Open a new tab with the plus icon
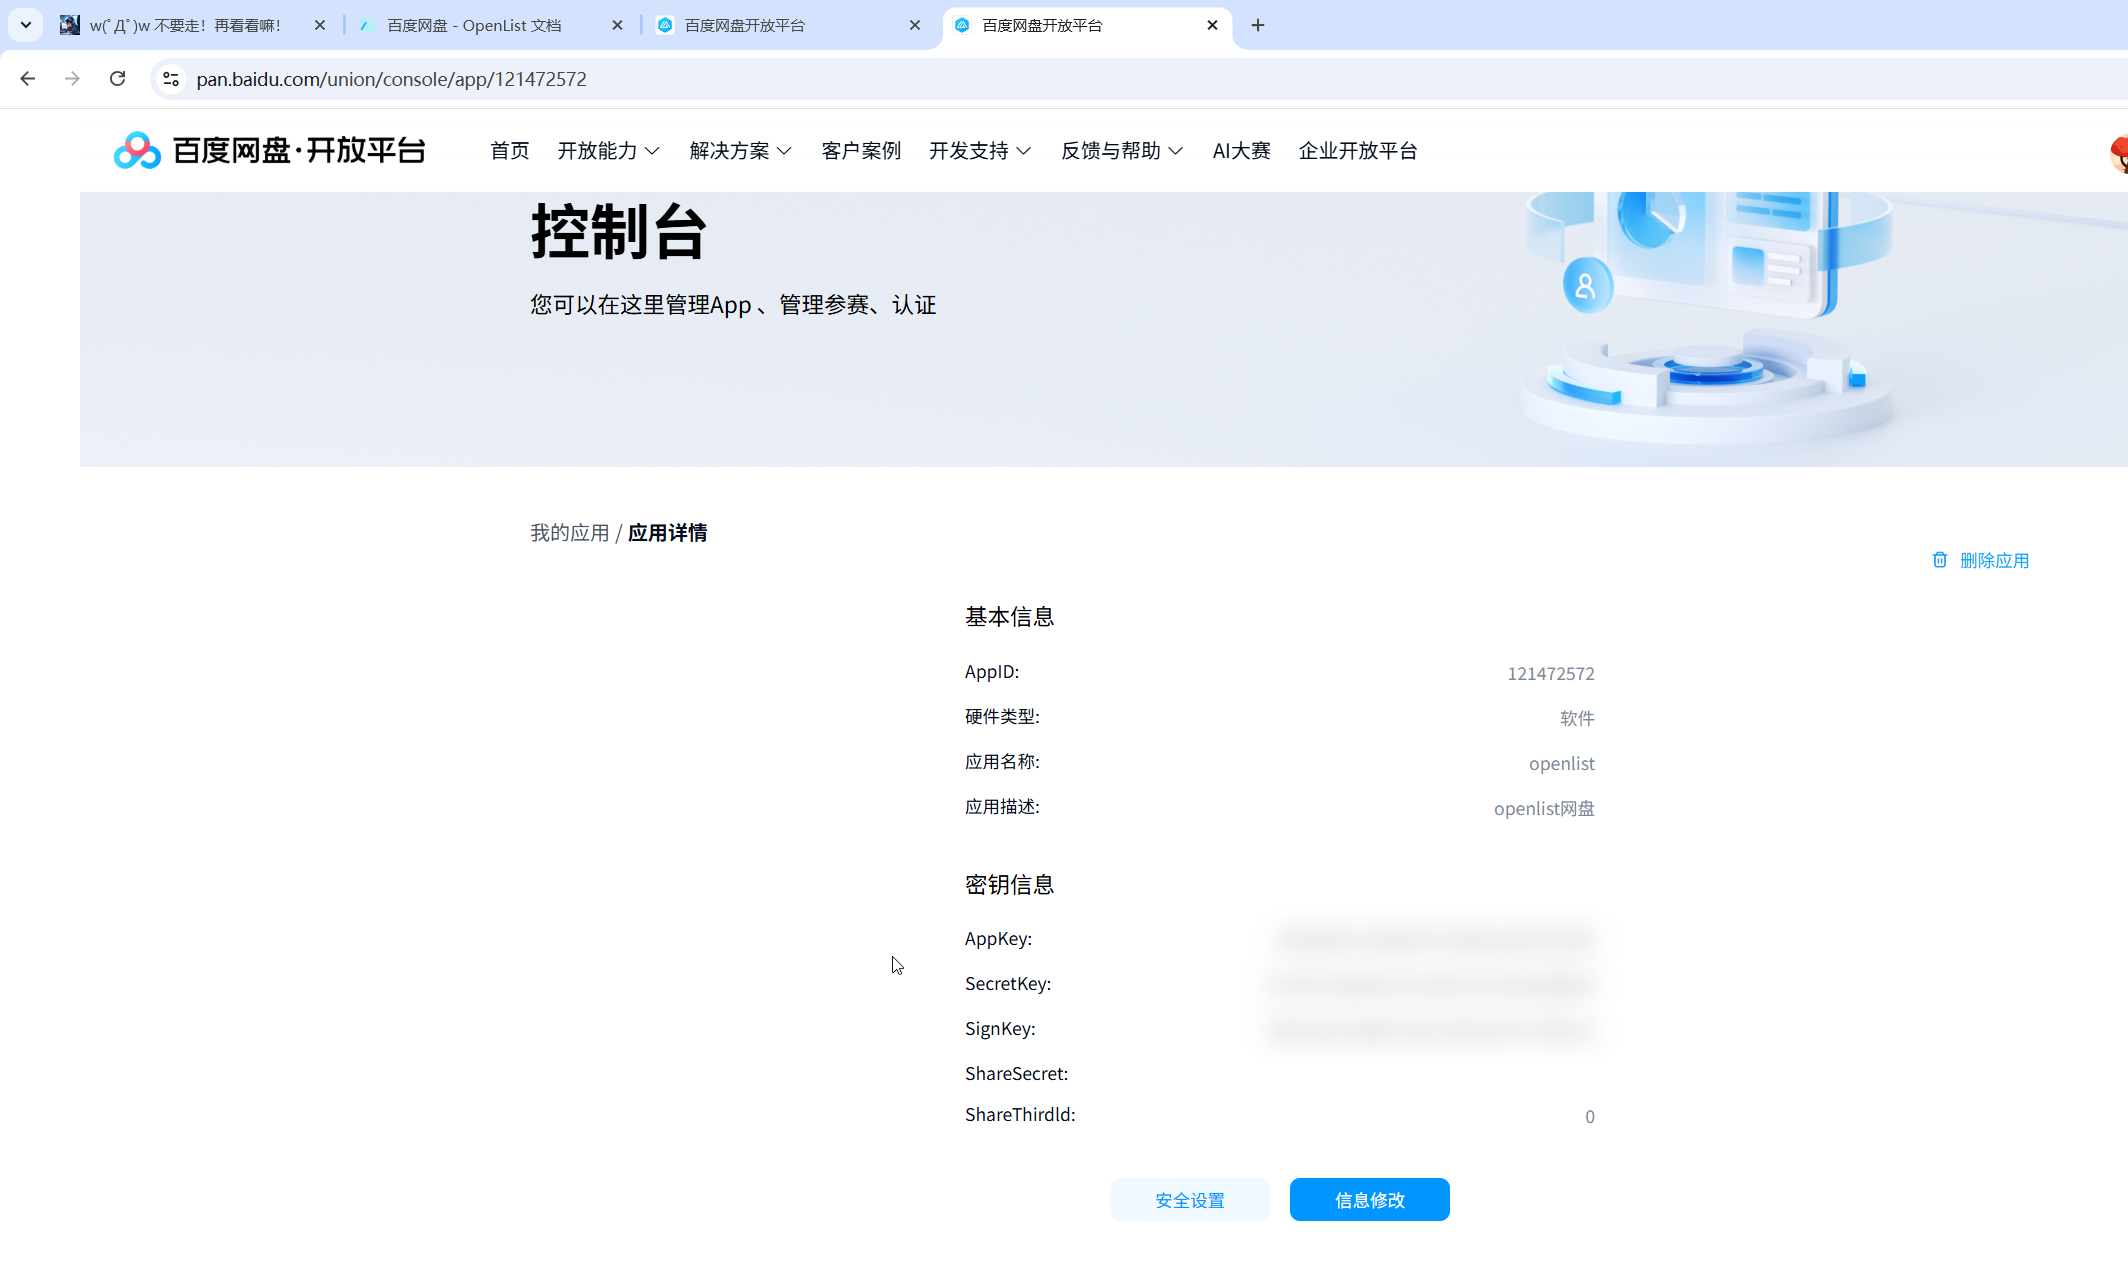The image size is (2128, 1288). (1258, 25)
